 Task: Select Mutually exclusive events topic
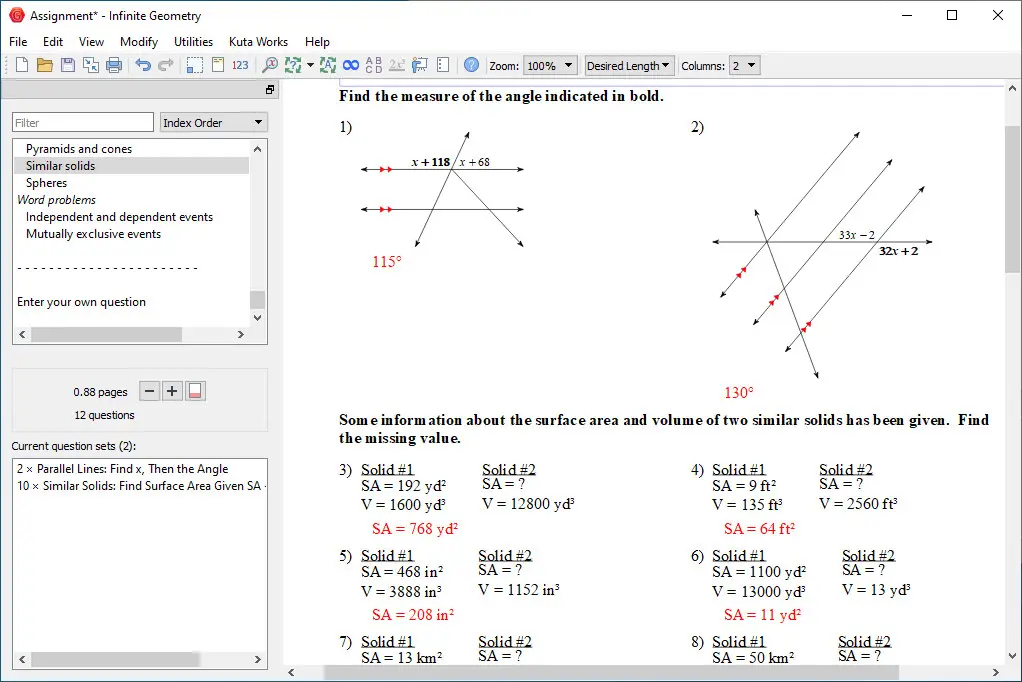click(x=93, y=233)
